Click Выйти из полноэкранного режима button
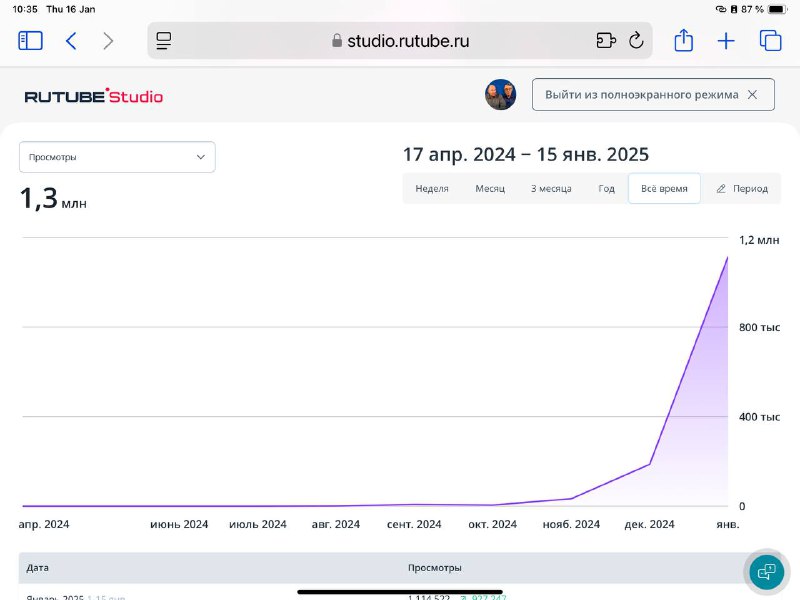 [653, 94]
